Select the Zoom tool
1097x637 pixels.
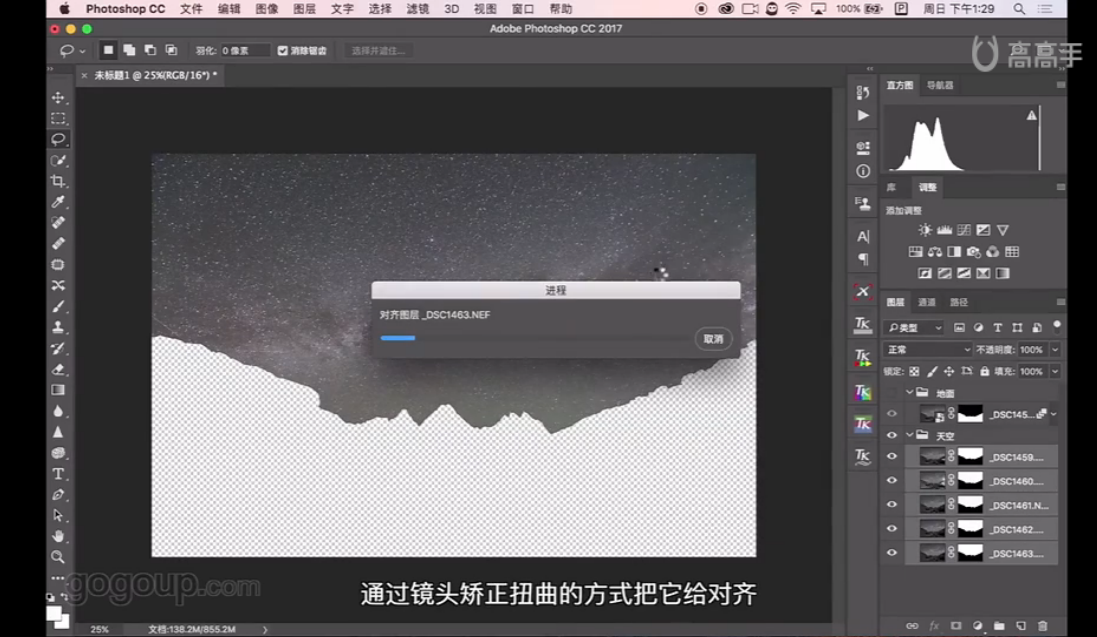pos(59,557)
